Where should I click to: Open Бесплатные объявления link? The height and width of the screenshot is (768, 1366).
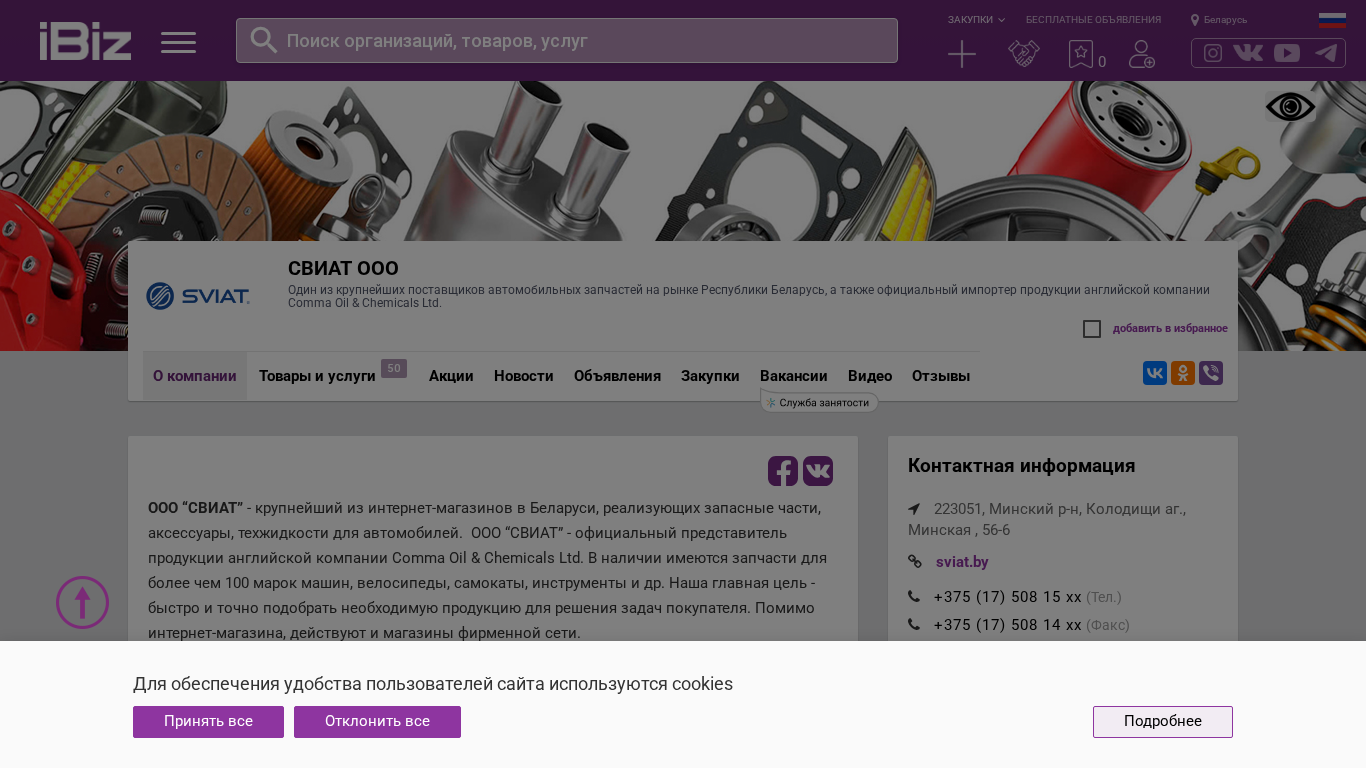pyautogui.click(x=1093, y=20)
